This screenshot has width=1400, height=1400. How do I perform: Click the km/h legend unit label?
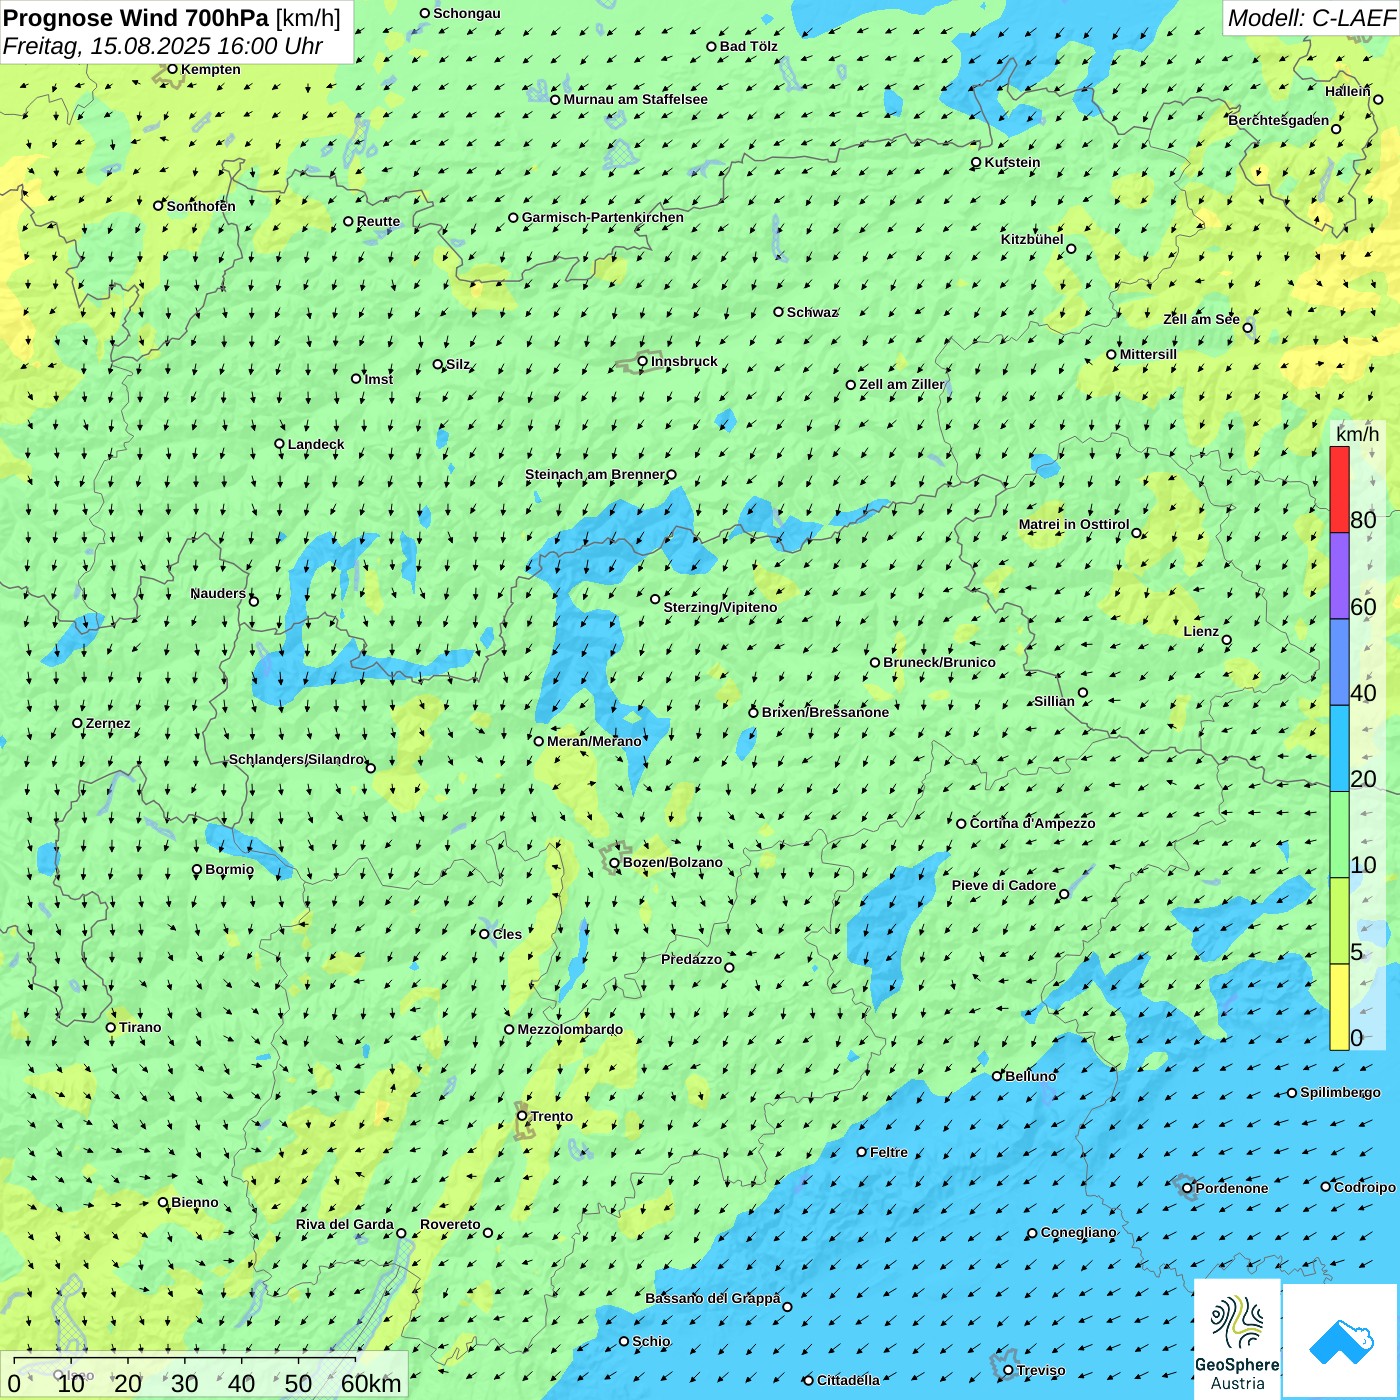point(1357,434)
